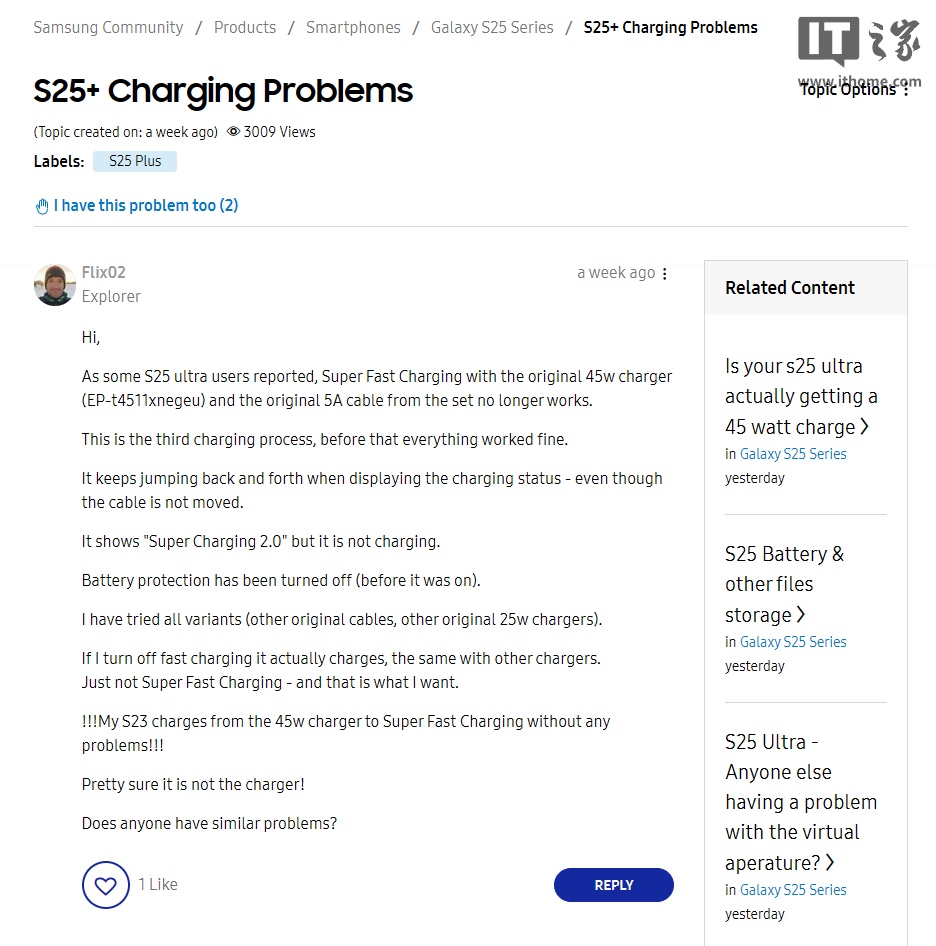Viewport: 936px width, 946px height.
Task: Click the views eye icon
Action: click(x=233, y=132)
